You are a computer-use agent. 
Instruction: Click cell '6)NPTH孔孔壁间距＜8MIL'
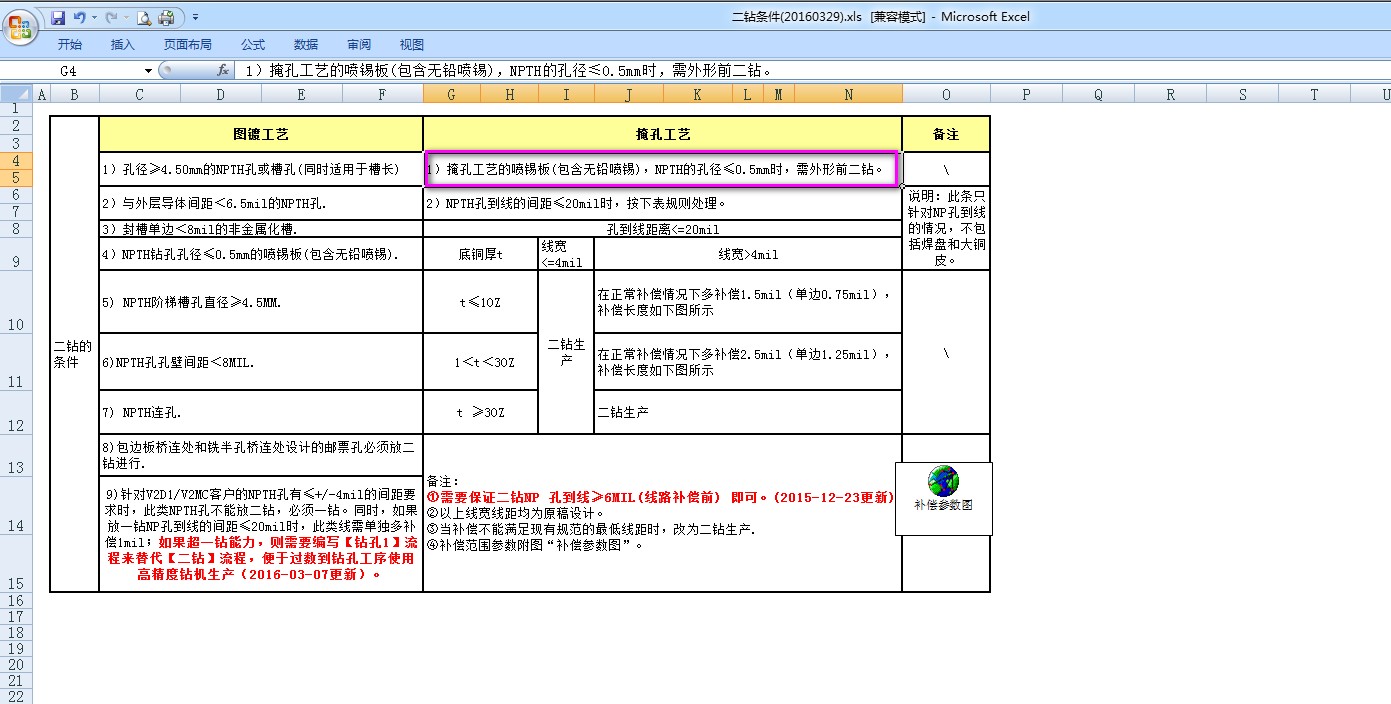[x=261, y=362]
